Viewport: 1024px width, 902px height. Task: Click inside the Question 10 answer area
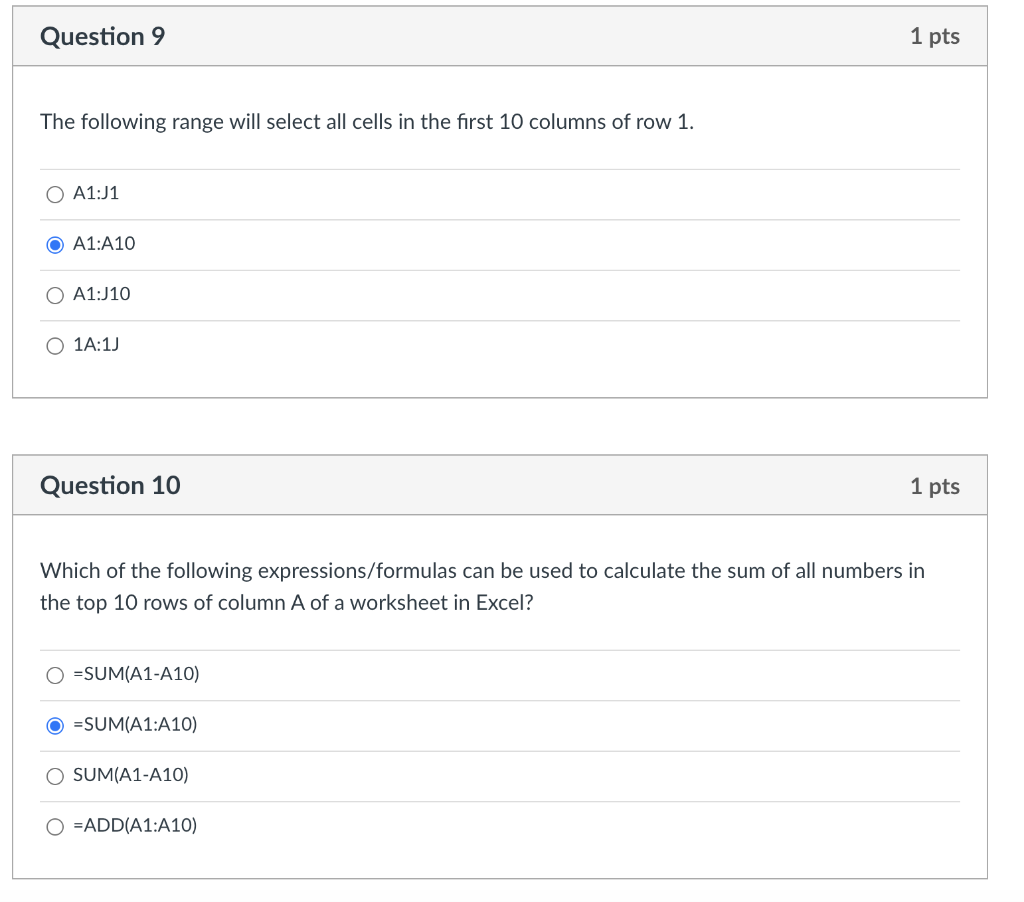tap(500, 750)
